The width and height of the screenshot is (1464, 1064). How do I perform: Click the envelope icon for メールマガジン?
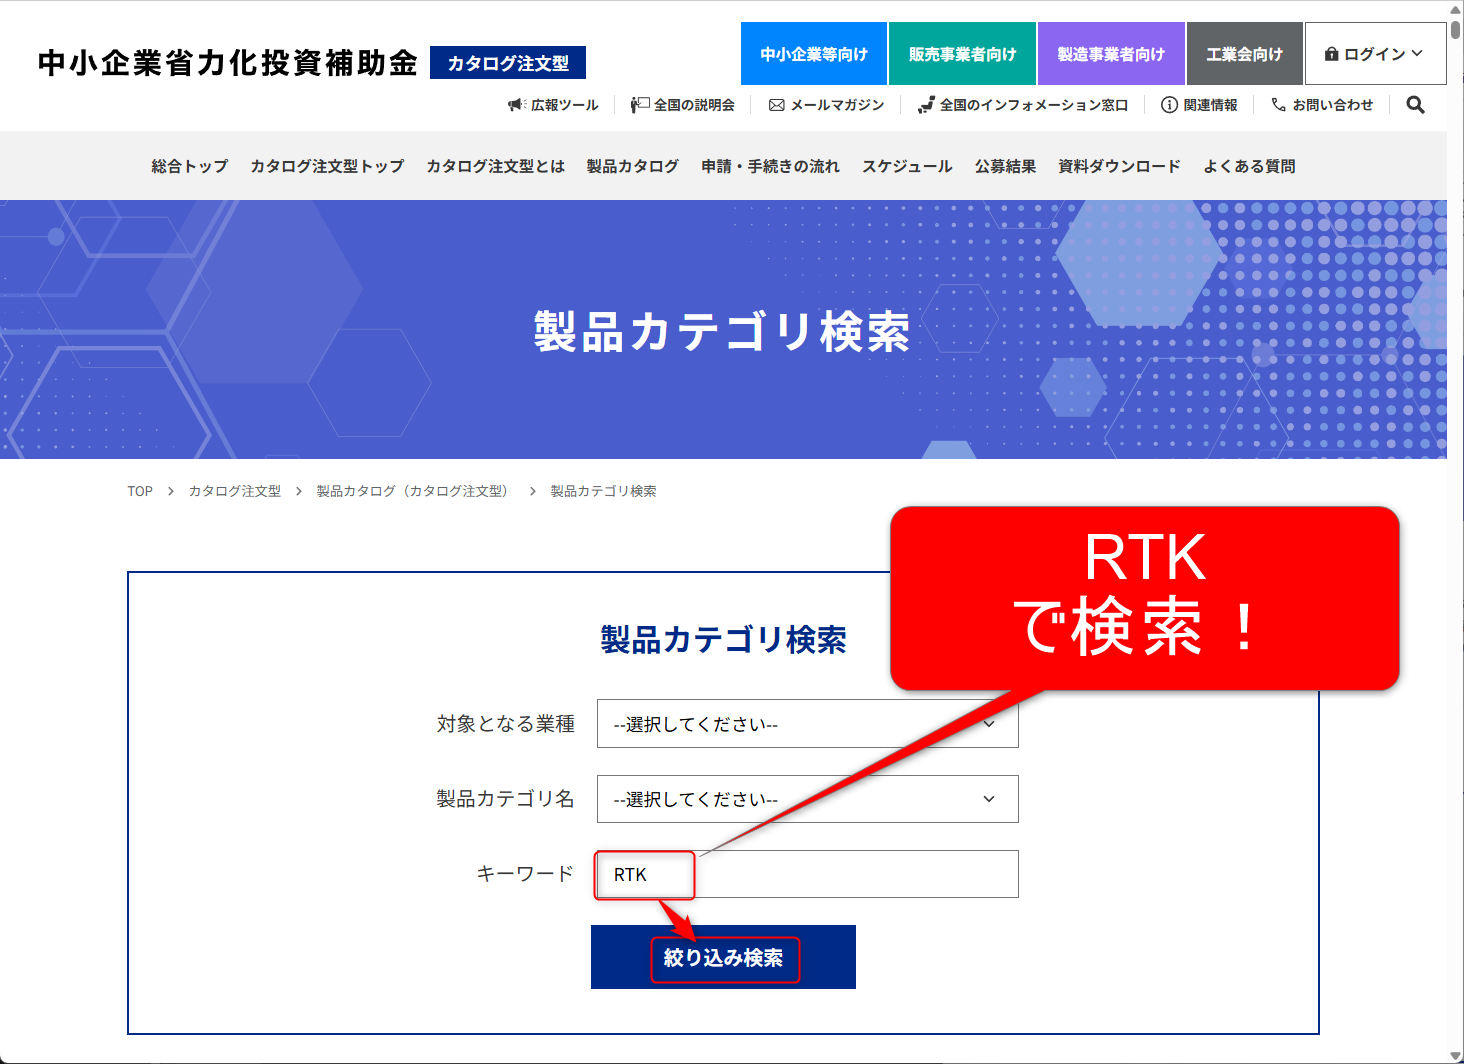(776, 105)
